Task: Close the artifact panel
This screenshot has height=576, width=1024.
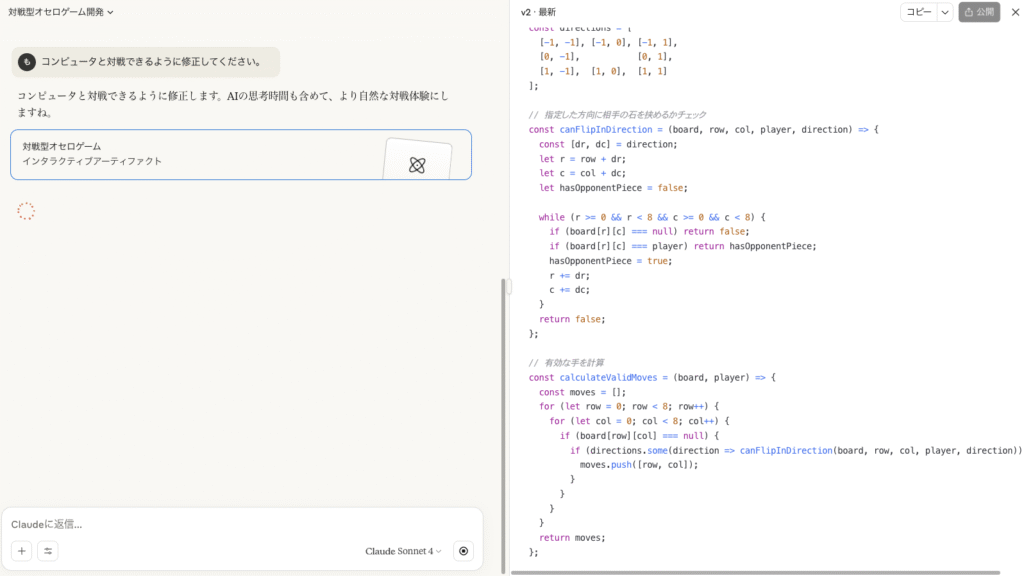Action: click(x=1015, y=12)
